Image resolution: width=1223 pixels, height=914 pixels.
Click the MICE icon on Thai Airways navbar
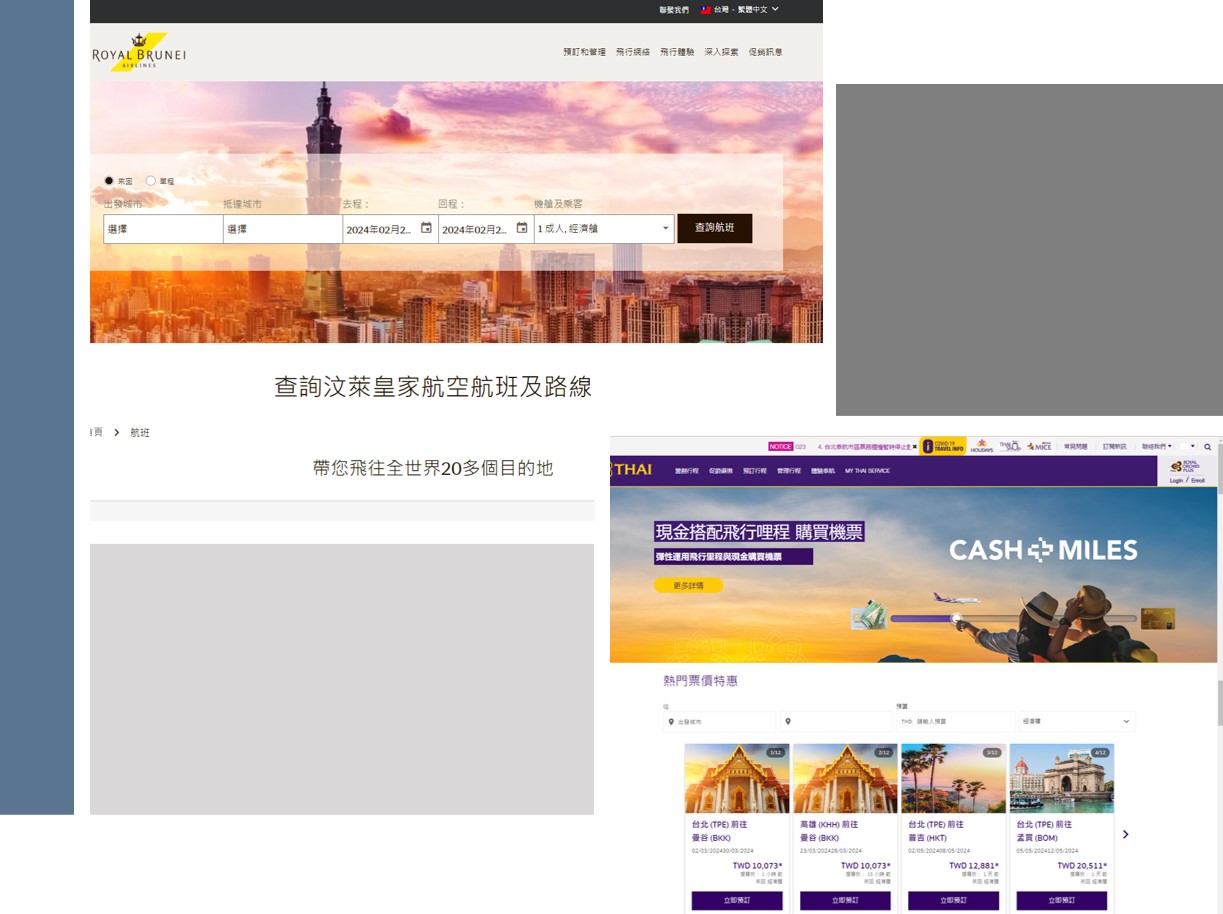tap(1040, 446)
